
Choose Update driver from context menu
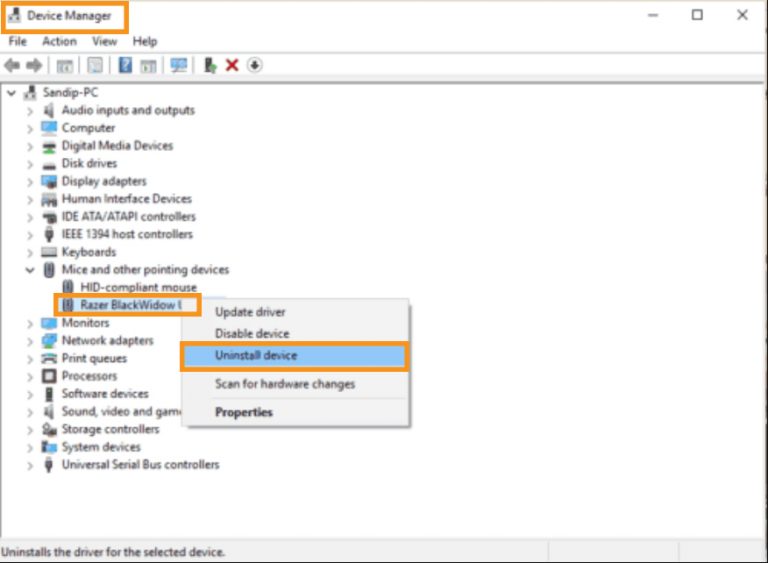click(x=296, y=312)
